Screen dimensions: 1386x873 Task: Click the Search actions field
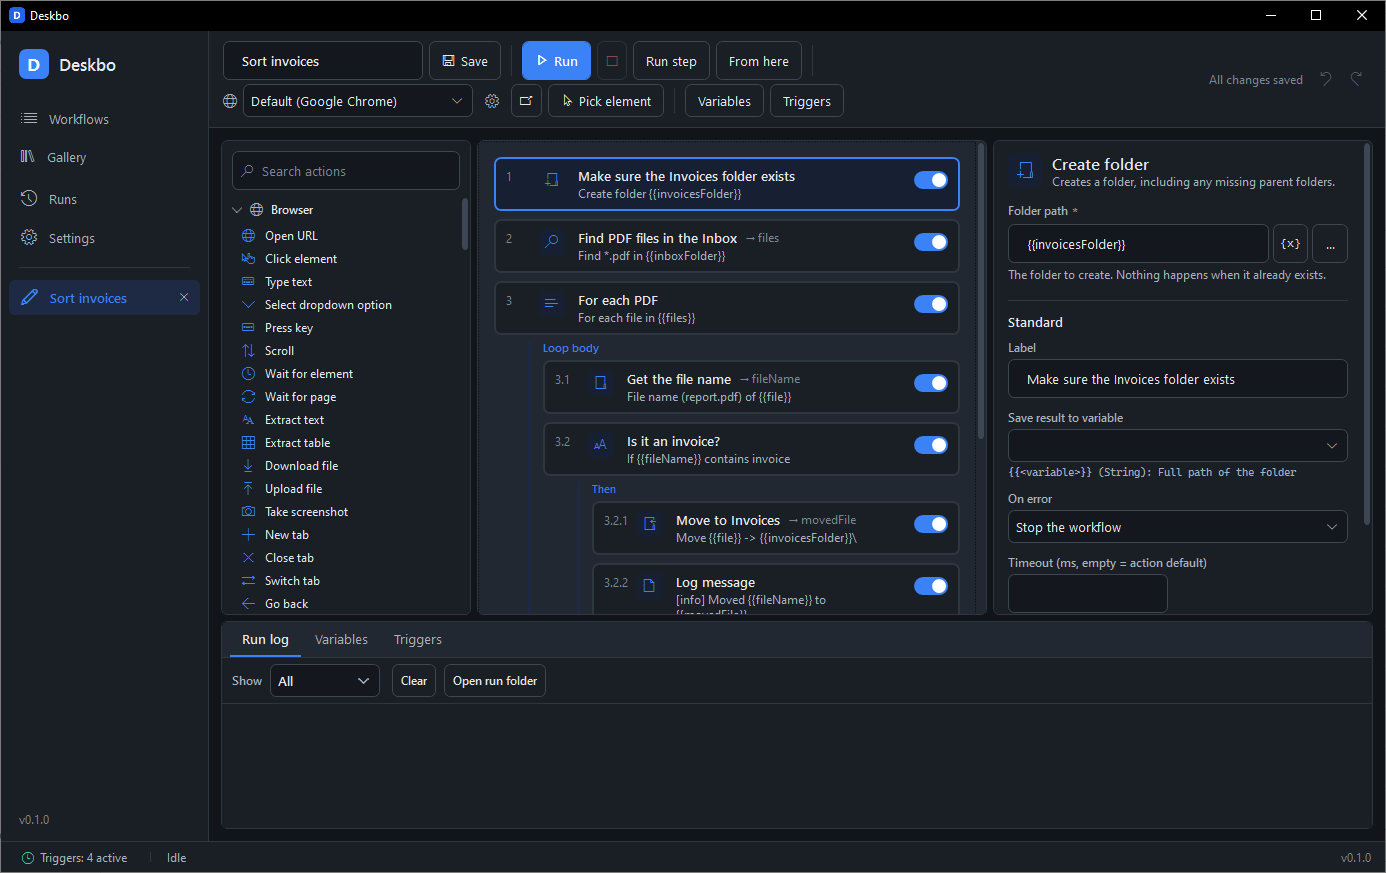click(x=346, y=171)
